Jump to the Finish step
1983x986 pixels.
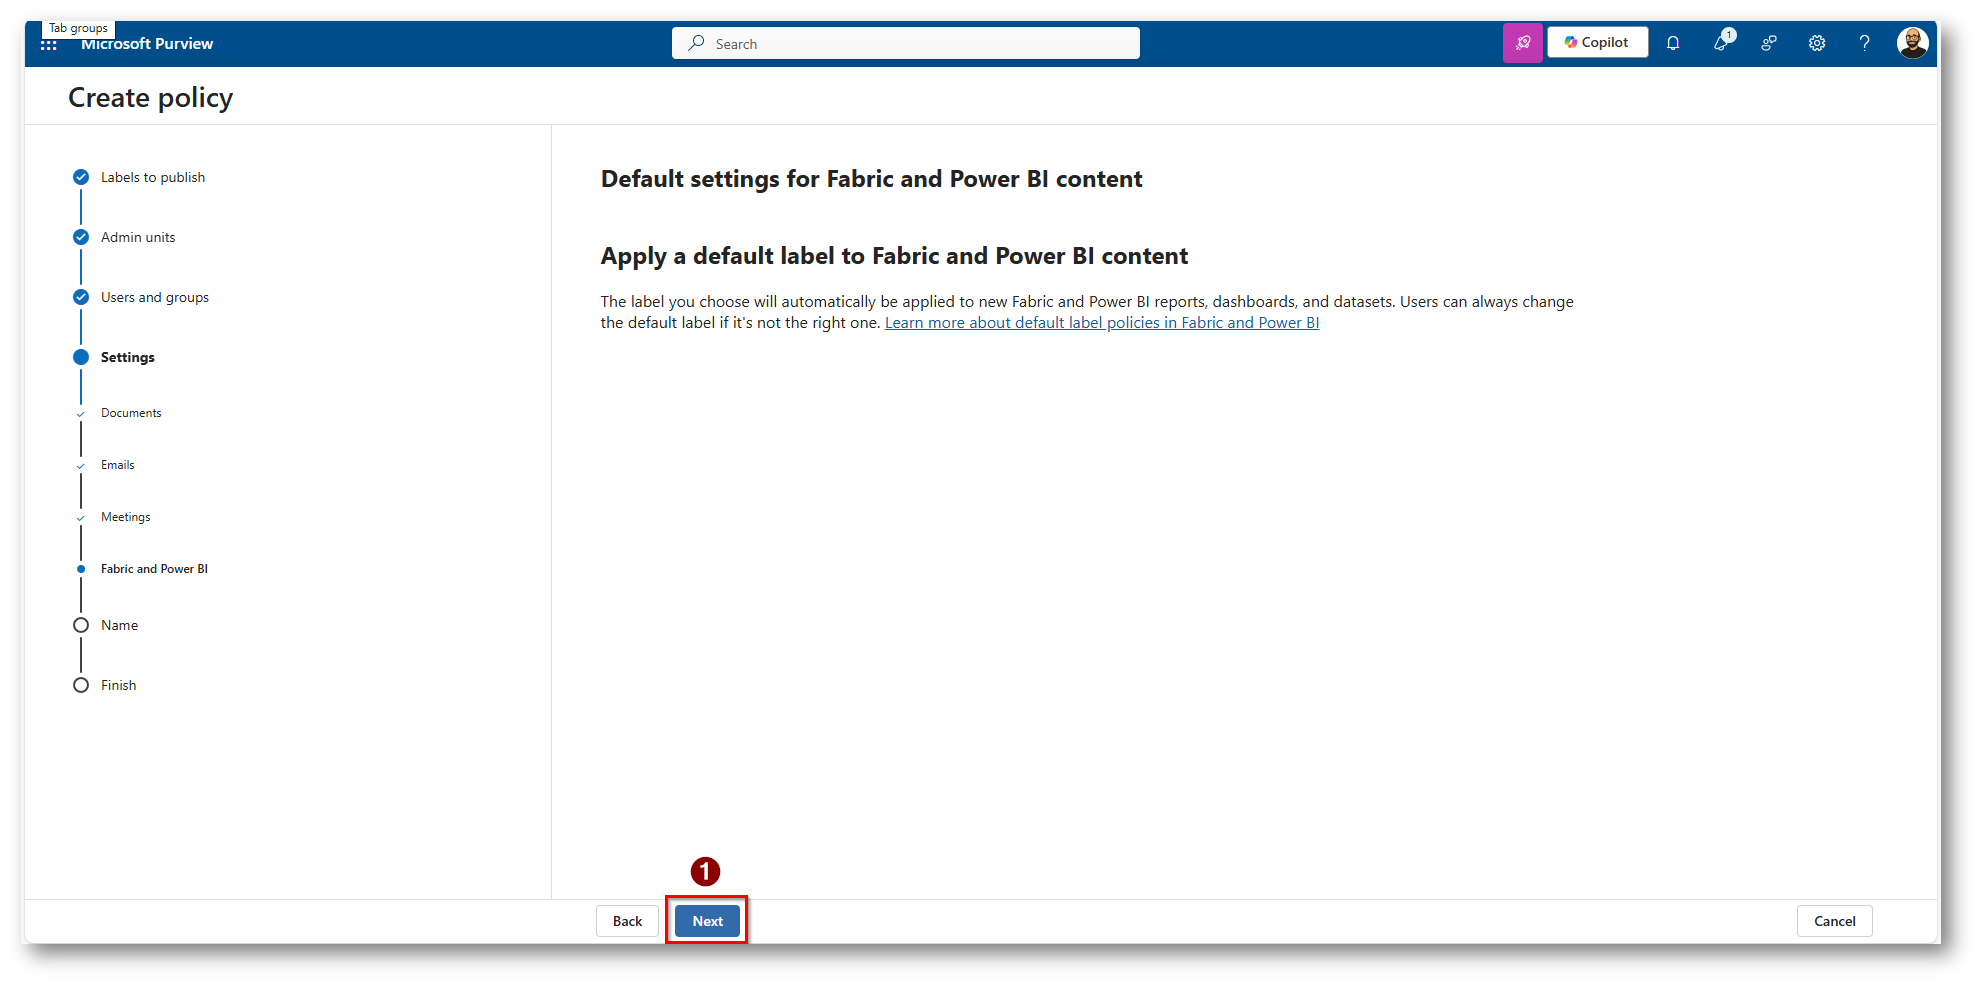point(119,685)
